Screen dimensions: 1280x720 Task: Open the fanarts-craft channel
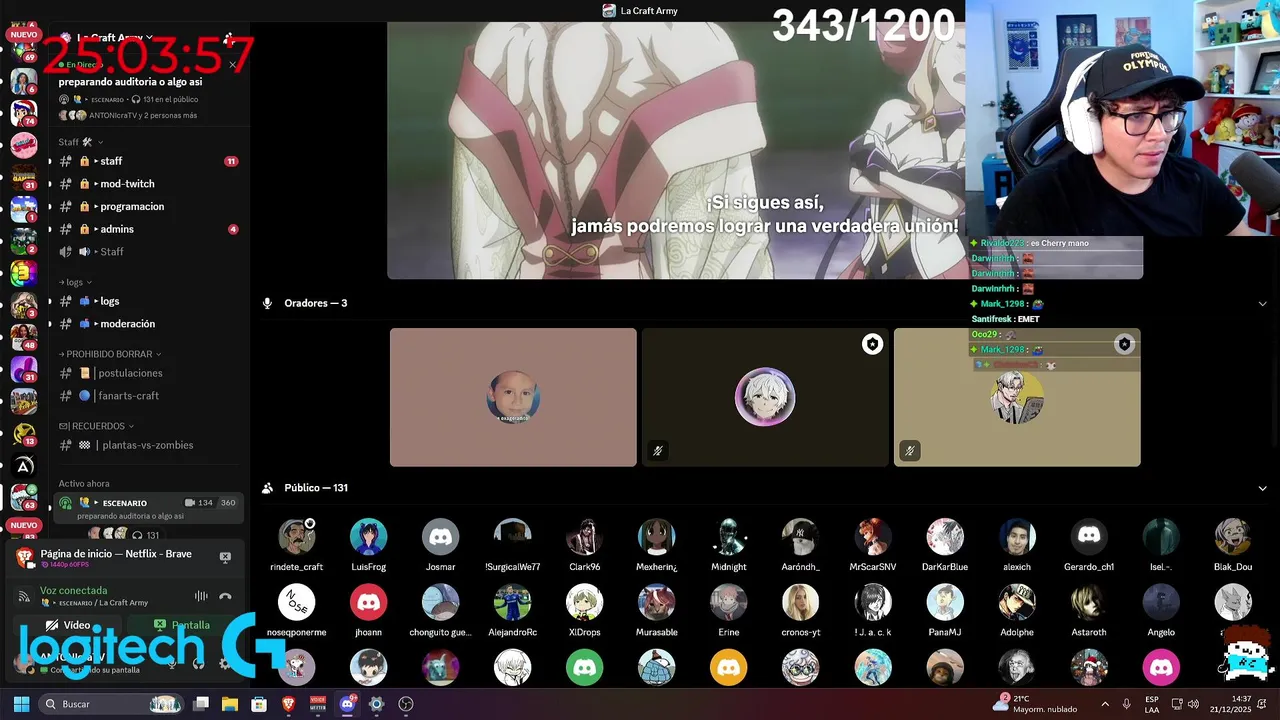(148, 396)
